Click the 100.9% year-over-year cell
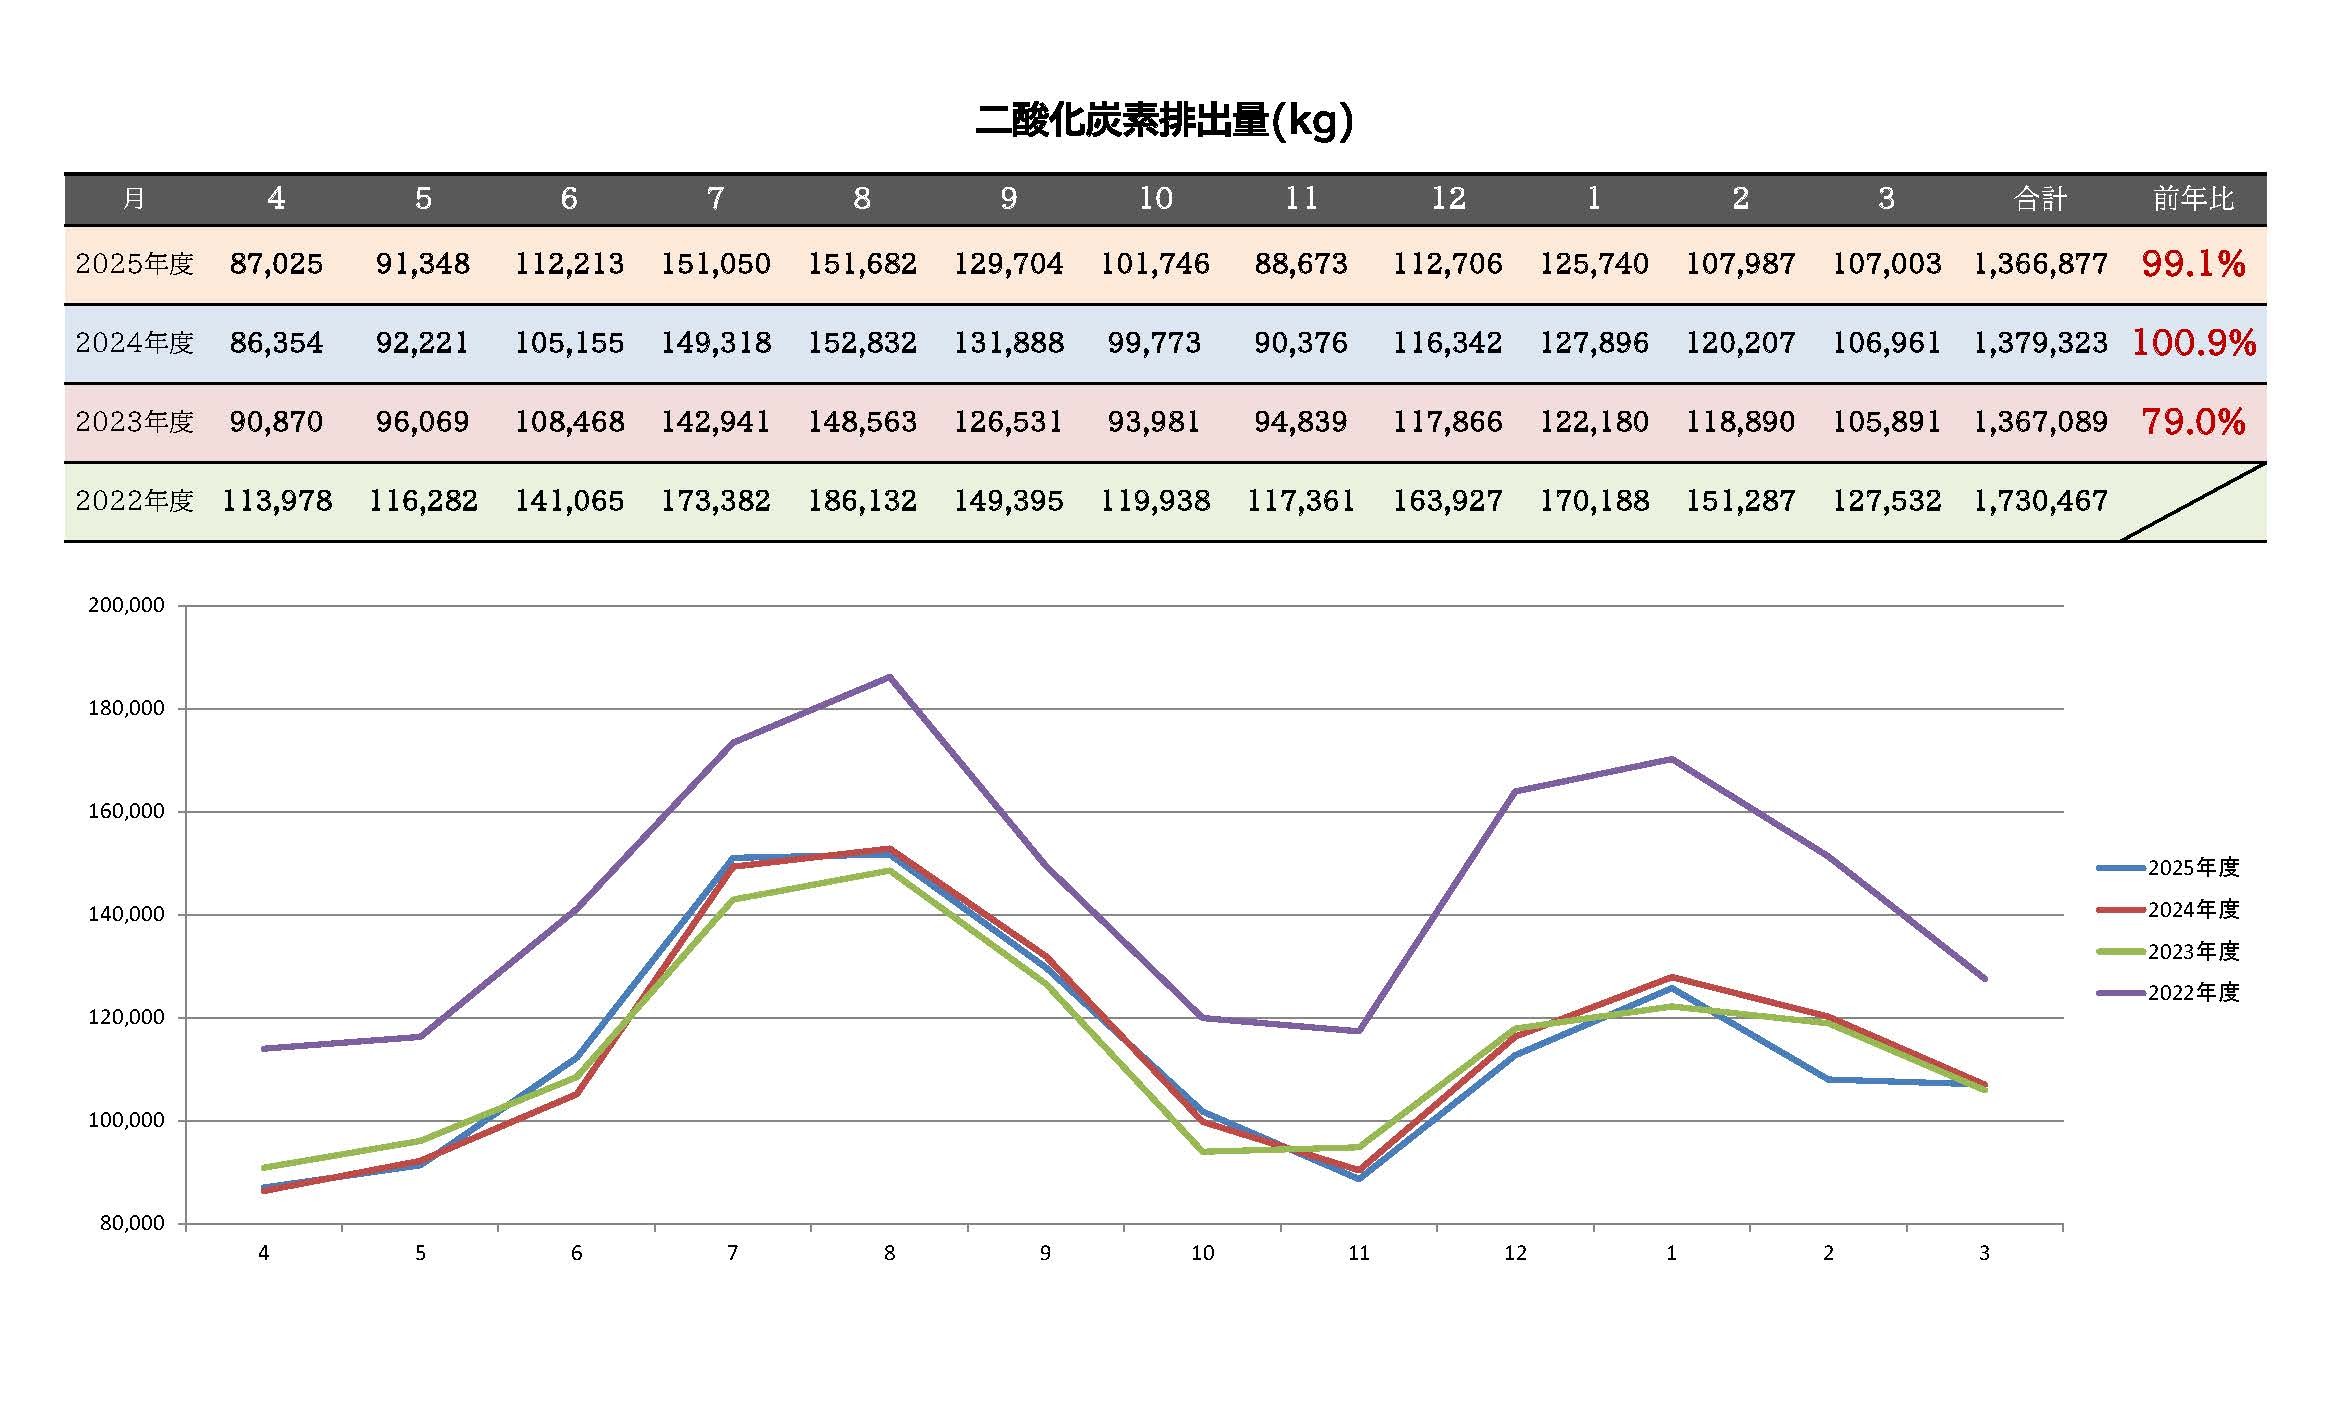The image size is (2339, 1408). pos(2193,343)
